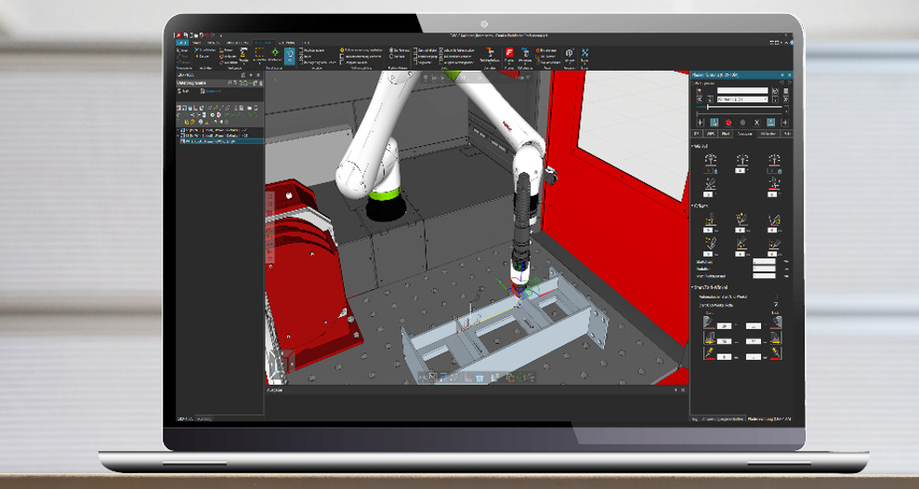The image size is (919, 489).
Task: Switch to the fifth tab in the right panel tab row
Action: (768, 134)
